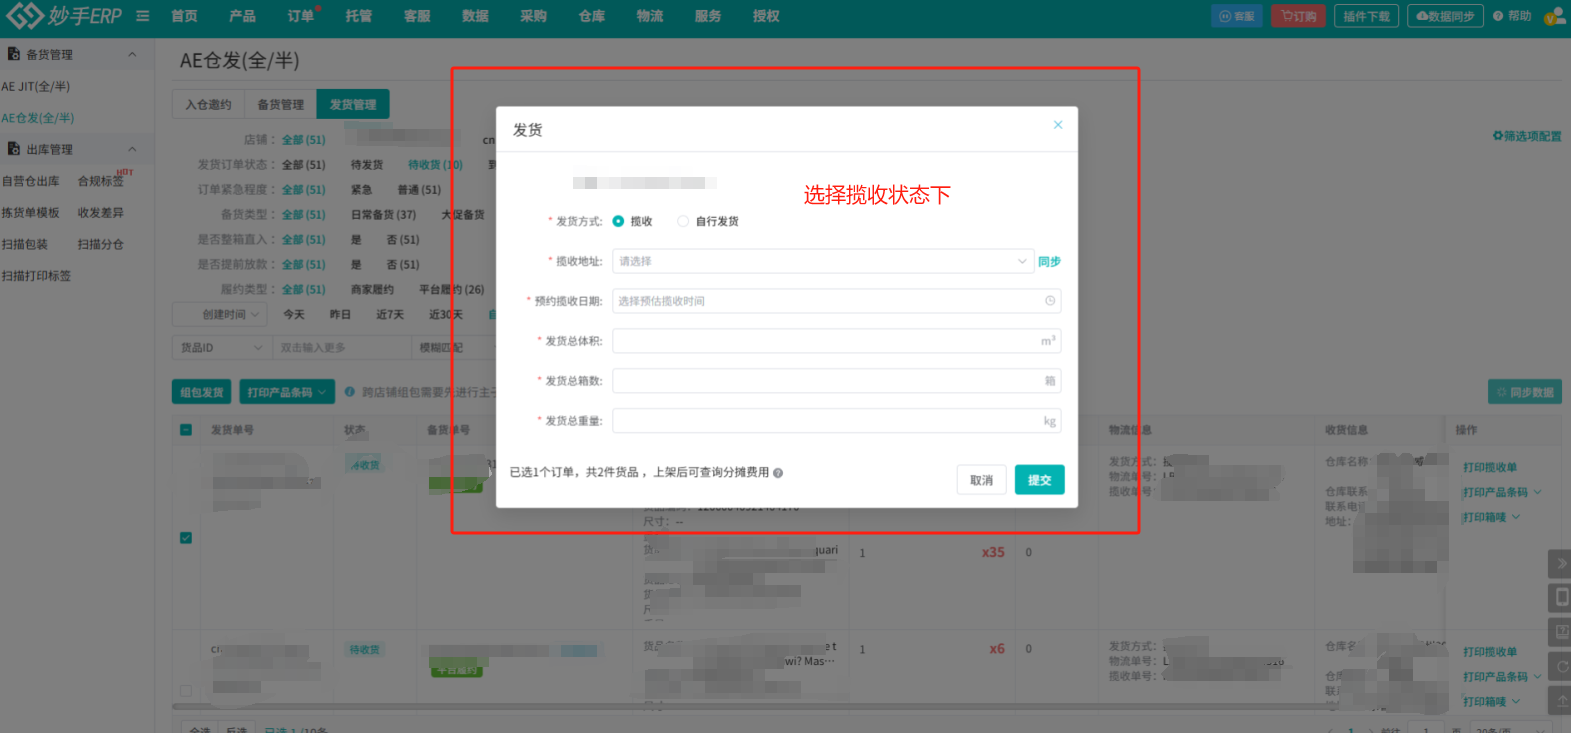The width and height of the screenshot is (1571, 733).
Task: Click 提交 to submit shipment
Action: pos(1040,480)
